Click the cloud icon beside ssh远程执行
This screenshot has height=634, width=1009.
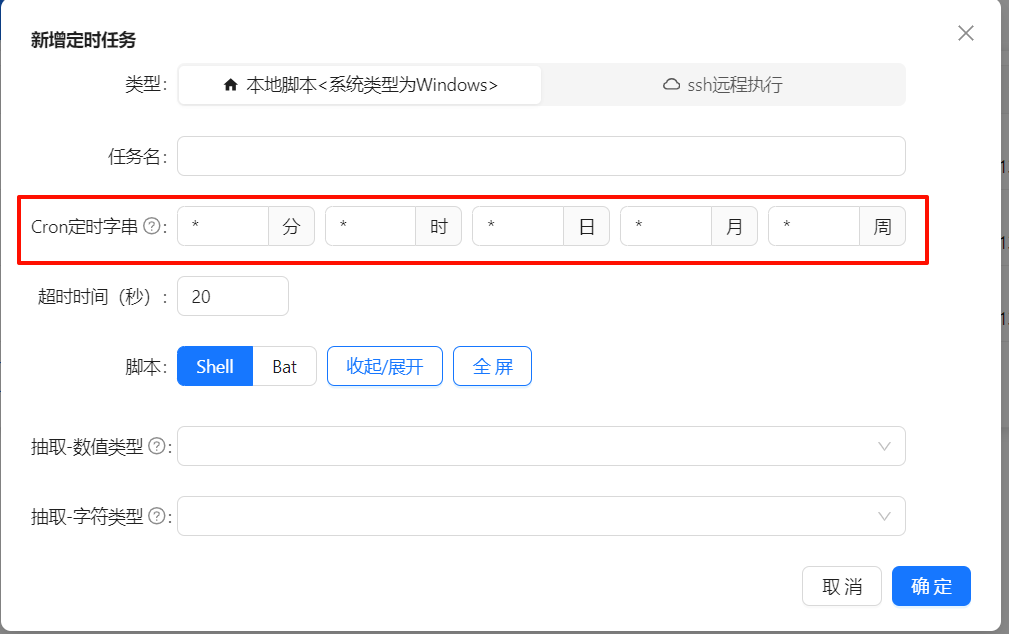671,84
